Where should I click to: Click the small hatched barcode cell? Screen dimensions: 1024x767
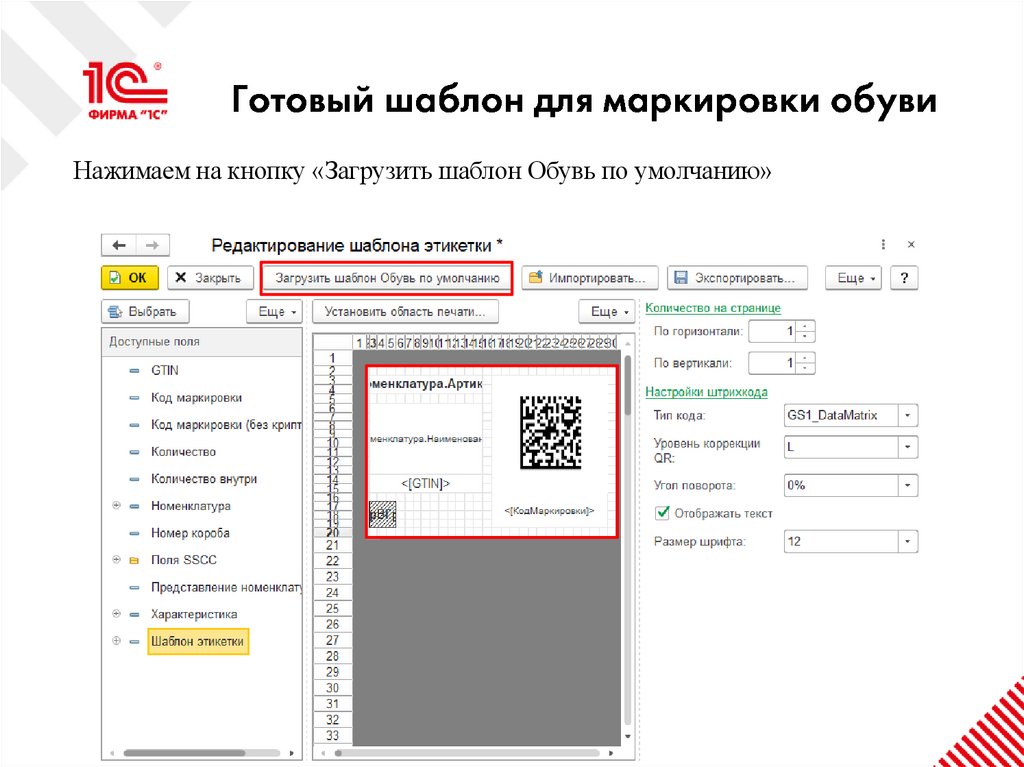click(383, 515)
